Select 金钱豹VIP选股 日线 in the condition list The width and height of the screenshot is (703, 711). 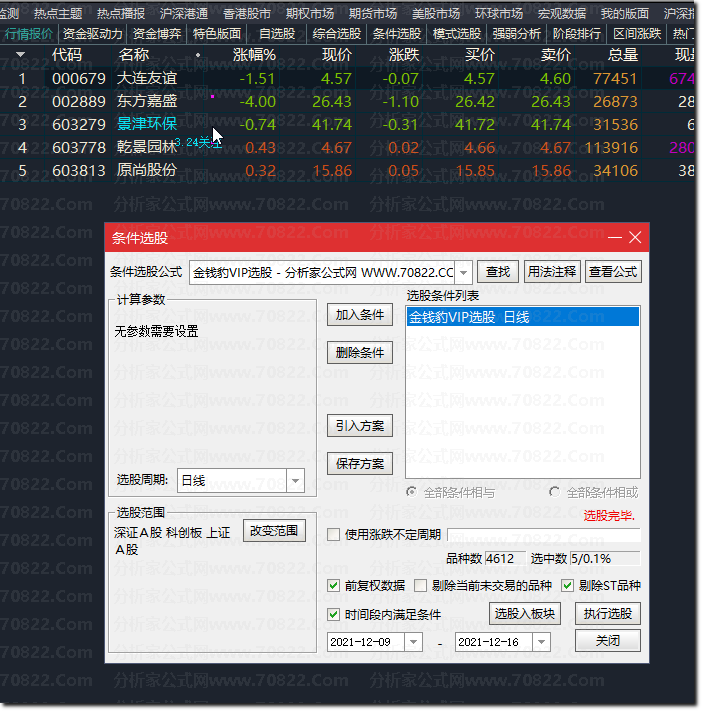[x=522, y=317]
